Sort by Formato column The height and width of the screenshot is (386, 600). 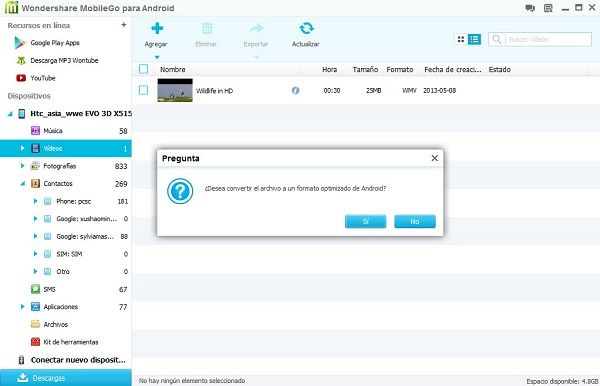tap(399, 70)
